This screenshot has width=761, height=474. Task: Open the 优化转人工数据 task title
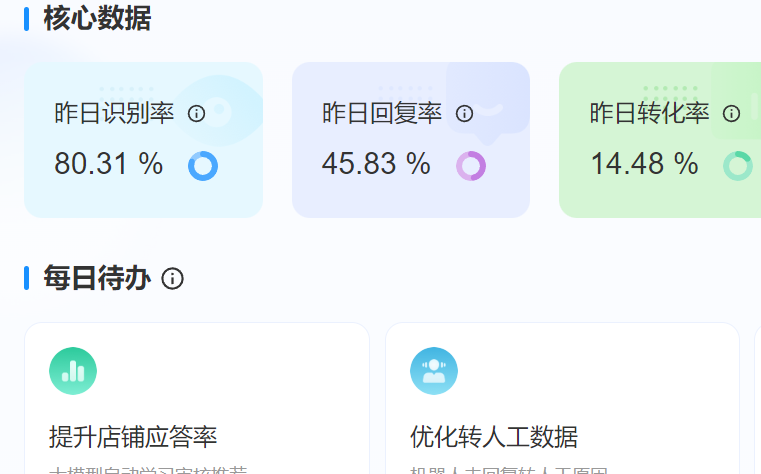tap(494, 437)
